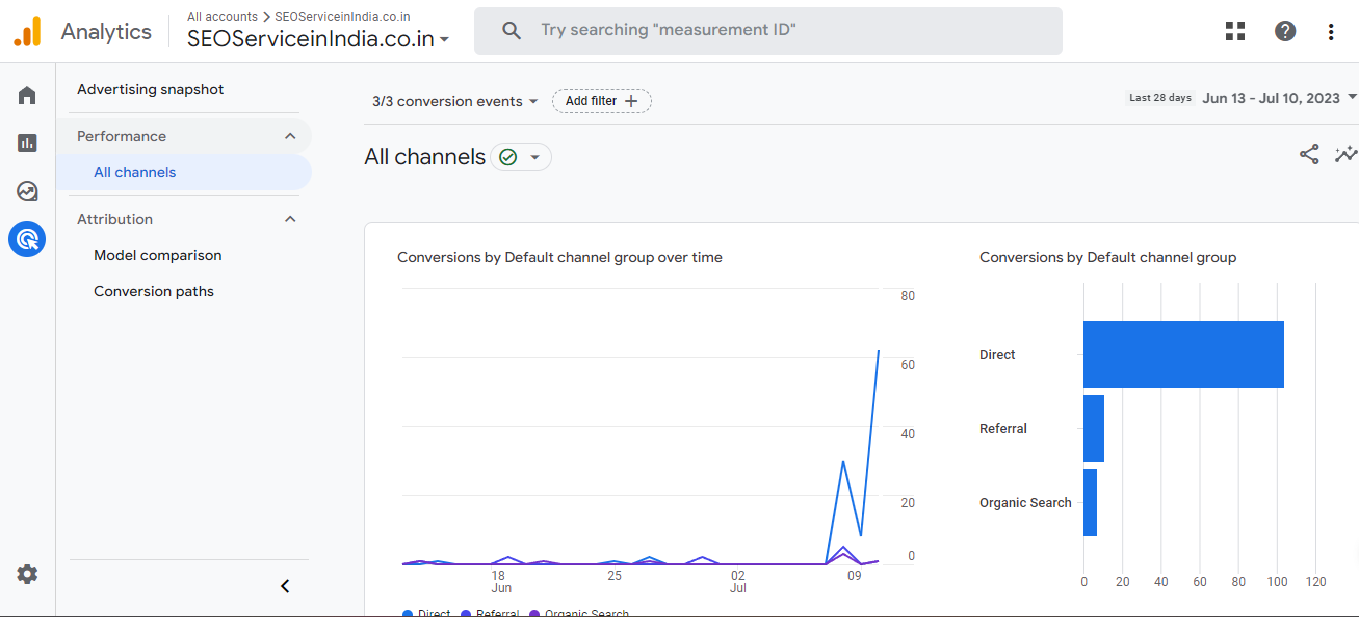
Task: Open the Google apps grid icon
Action: (1235, 31)
